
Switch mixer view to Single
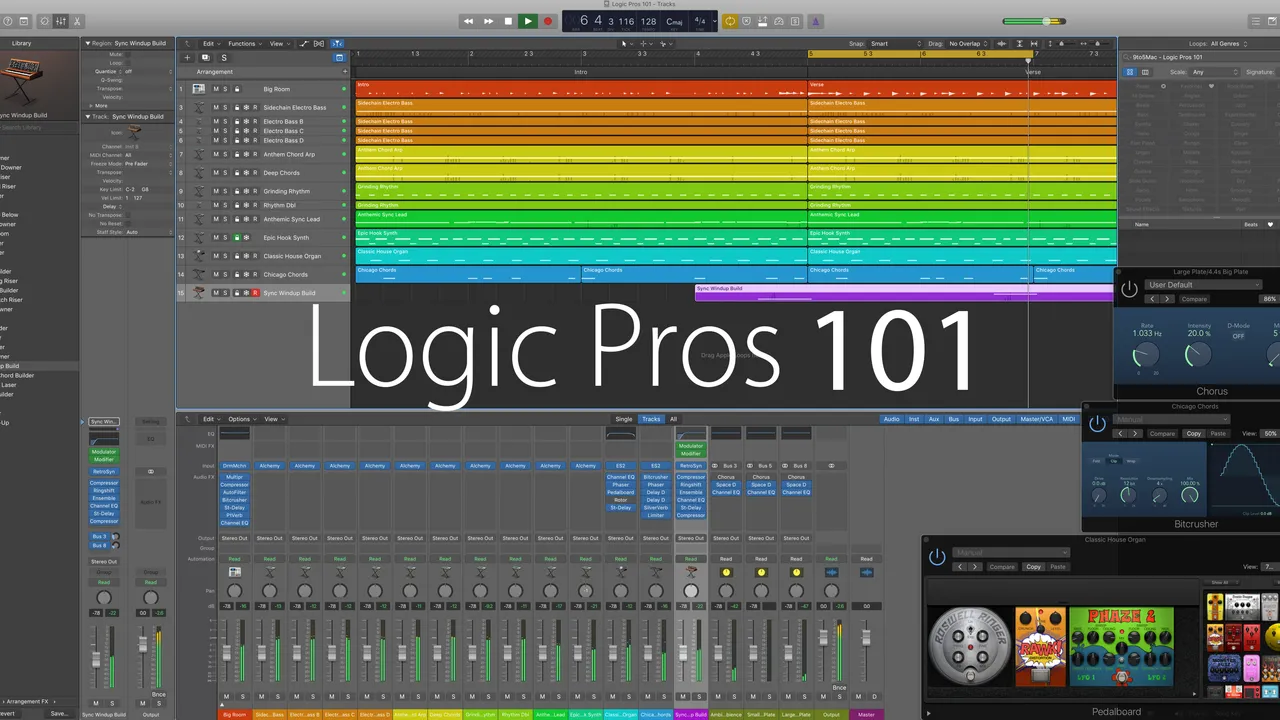[624, 419]
